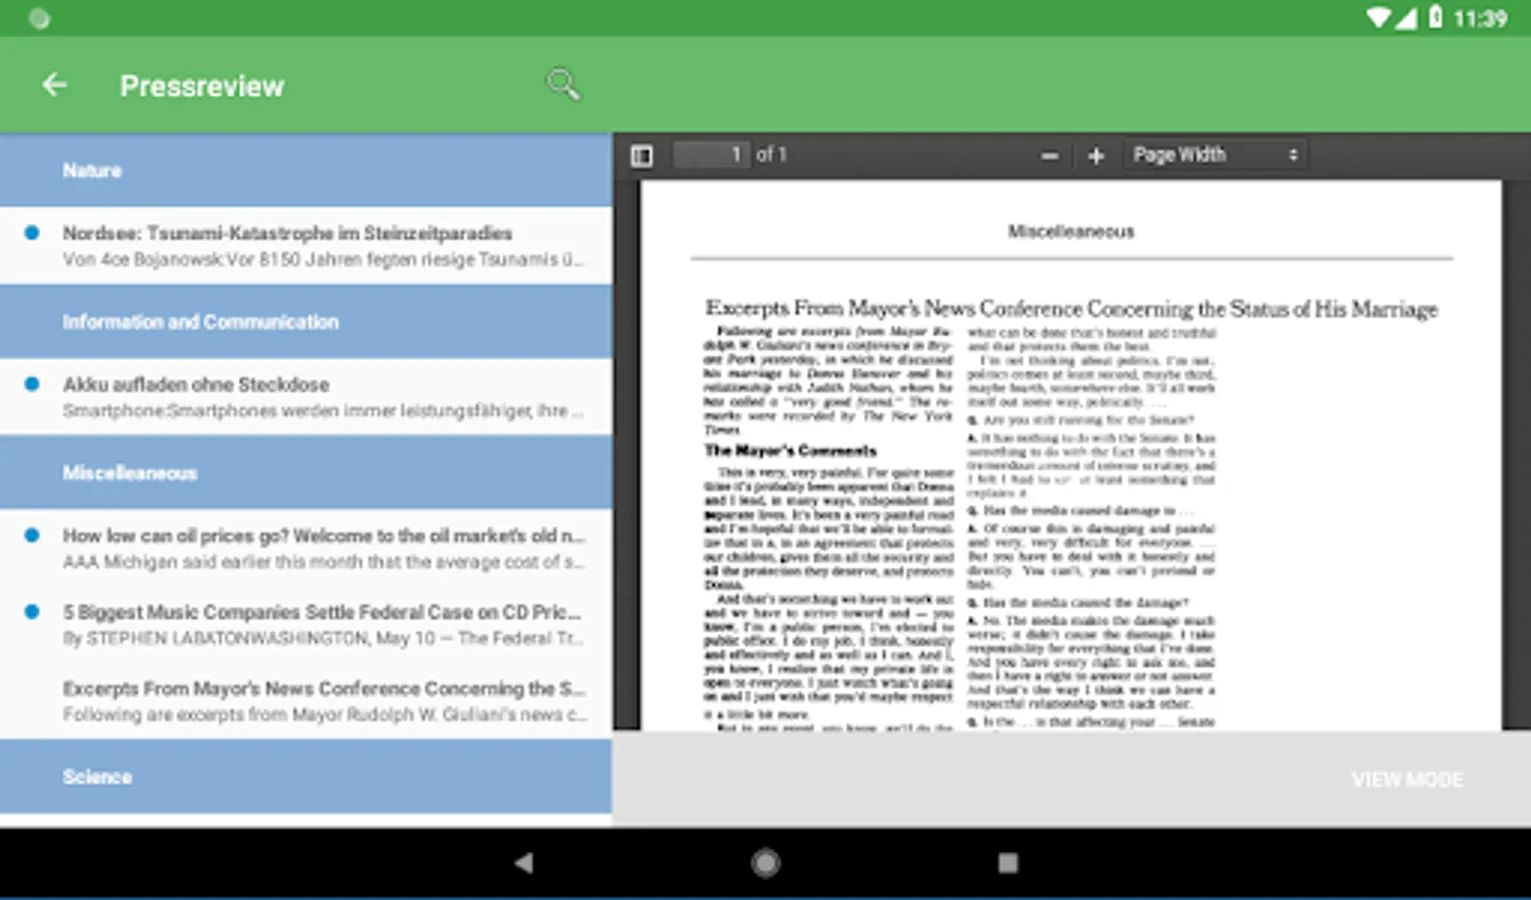The height and width of the screenshot is (900, 1531).
Task: Click the 'of 1' page count label
Action: tap(771, 155)
